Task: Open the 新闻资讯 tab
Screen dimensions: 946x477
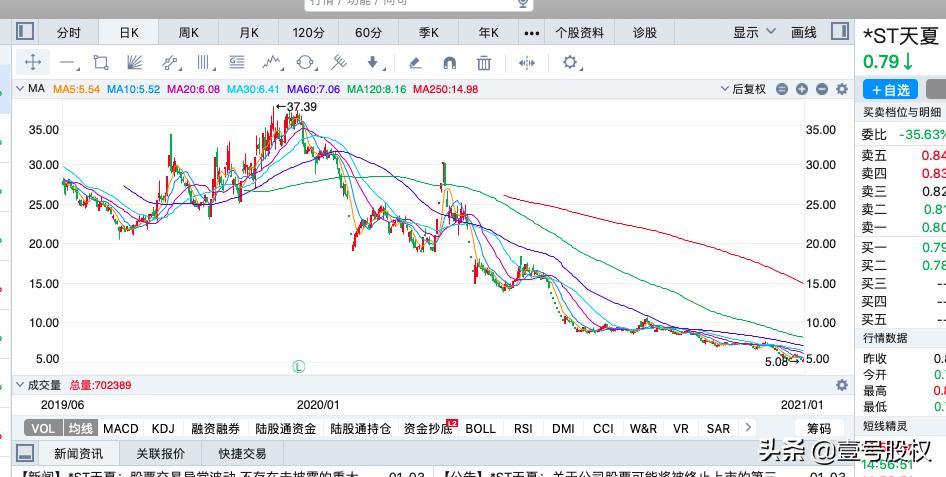Action: tap(78, 453)
